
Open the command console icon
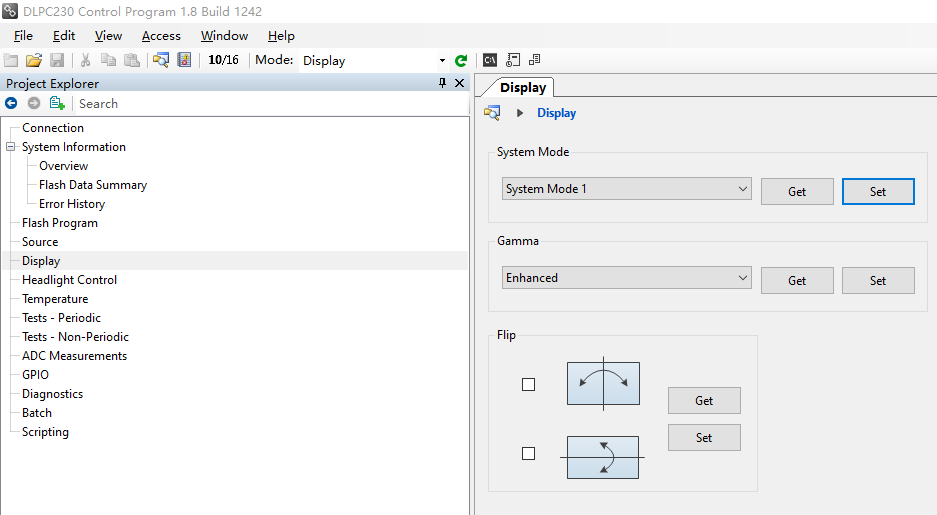tap(490, 60)
